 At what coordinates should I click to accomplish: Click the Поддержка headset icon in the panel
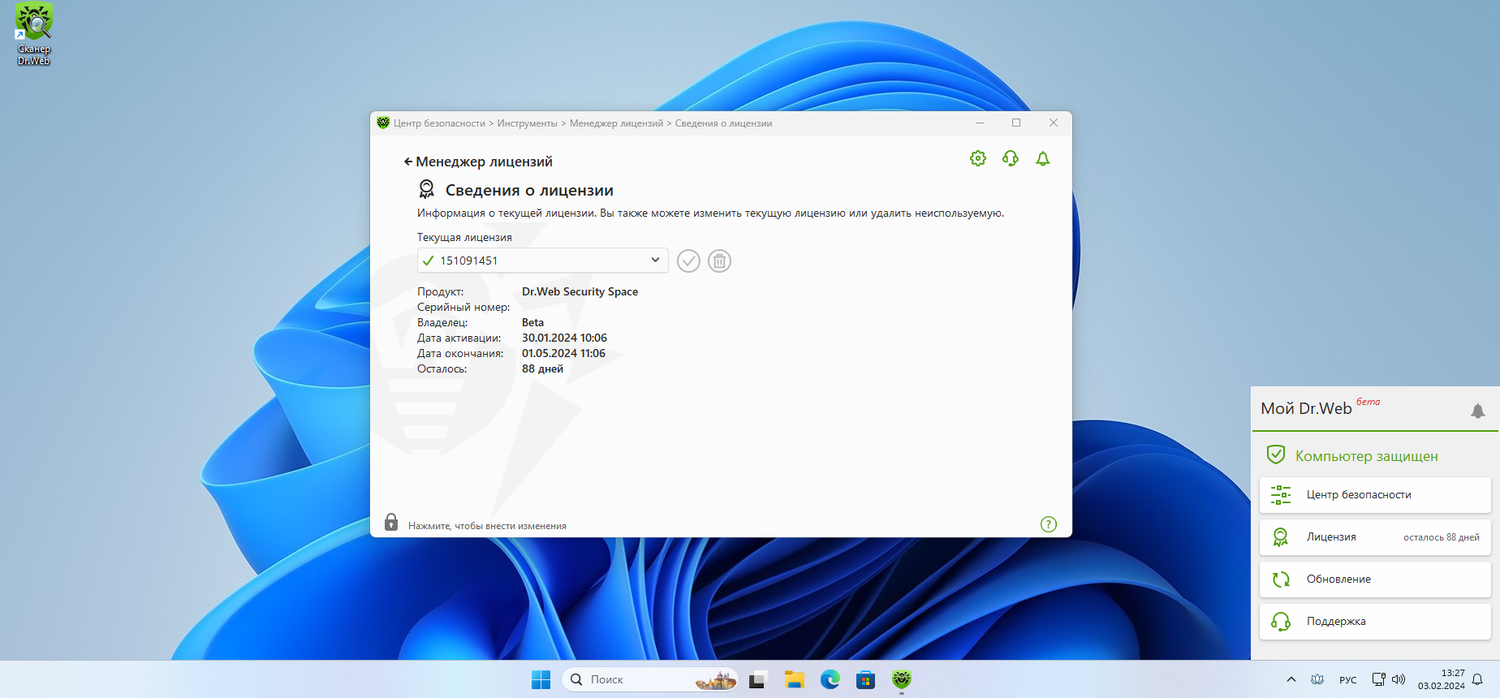tap(1280, 621)
